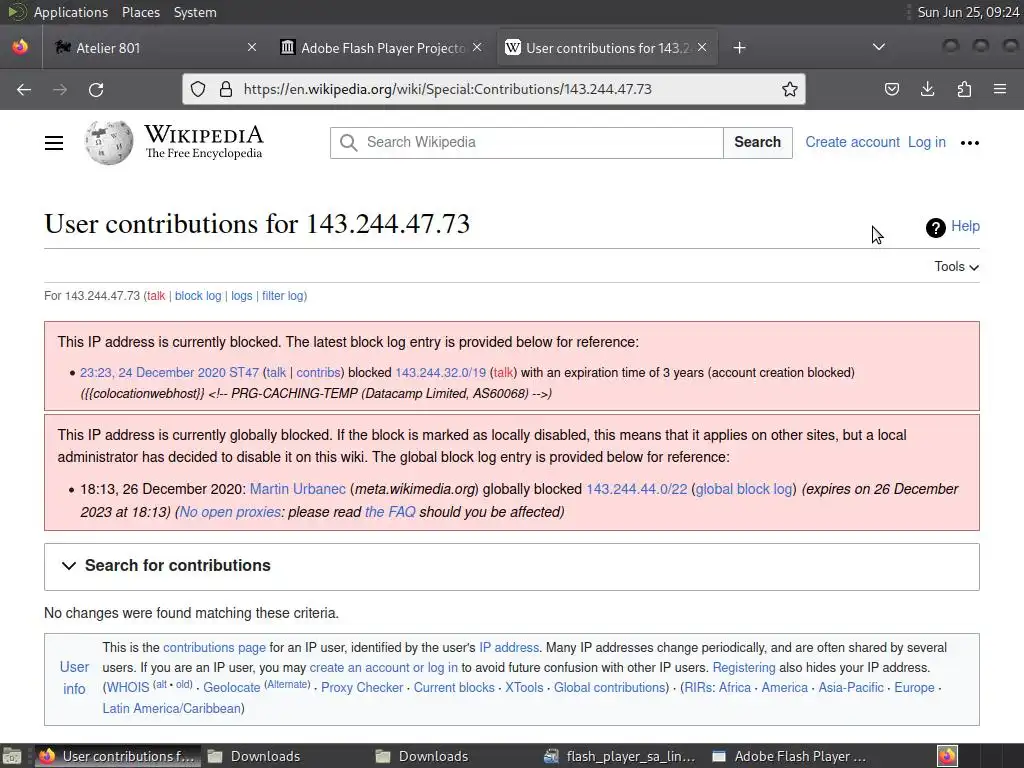Close the User contributions tab
Image resolution: width=1024 pixels, height=768 pixels.
pyautogui.click(x=702, y=47)
